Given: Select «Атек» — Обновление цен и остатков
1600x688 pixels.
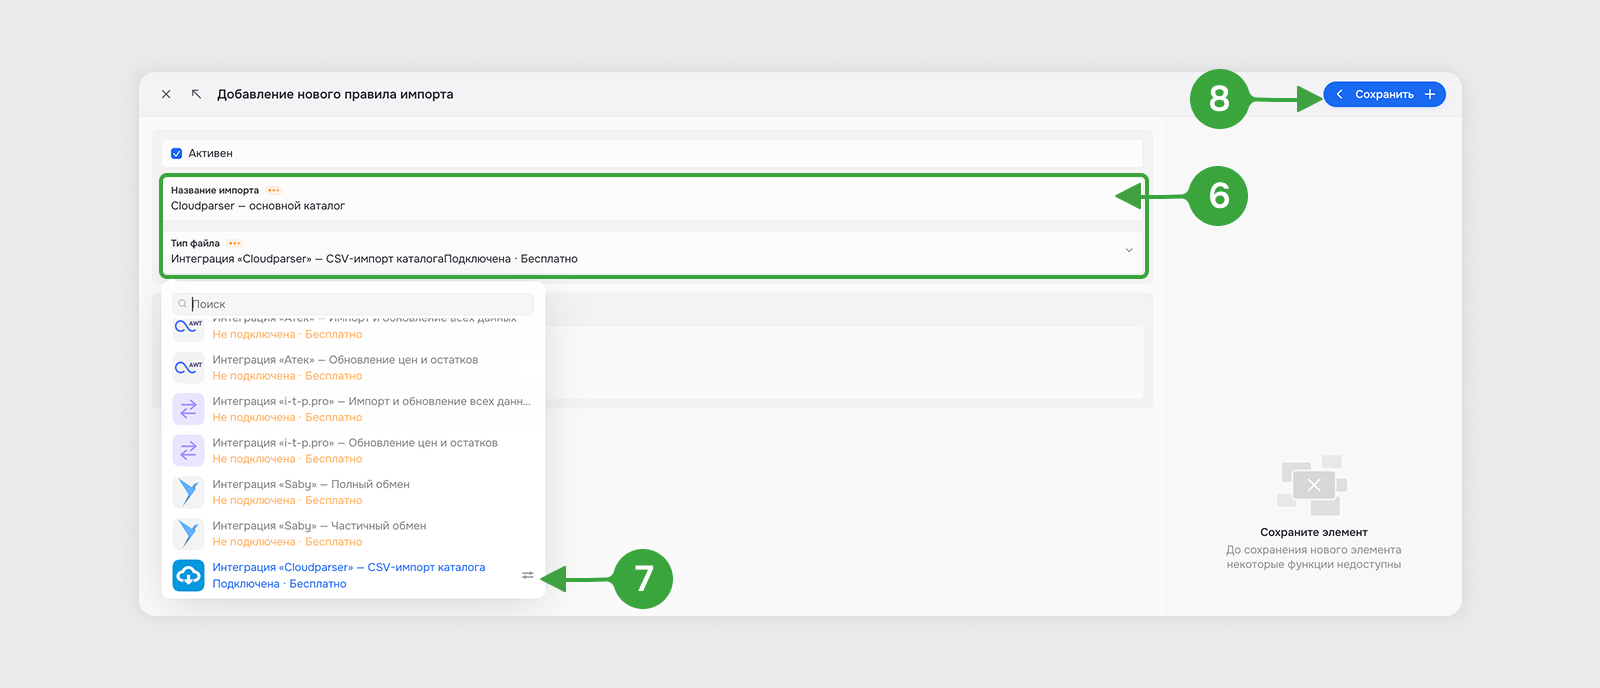Looking at the screenshot, I should click(353, 367).
